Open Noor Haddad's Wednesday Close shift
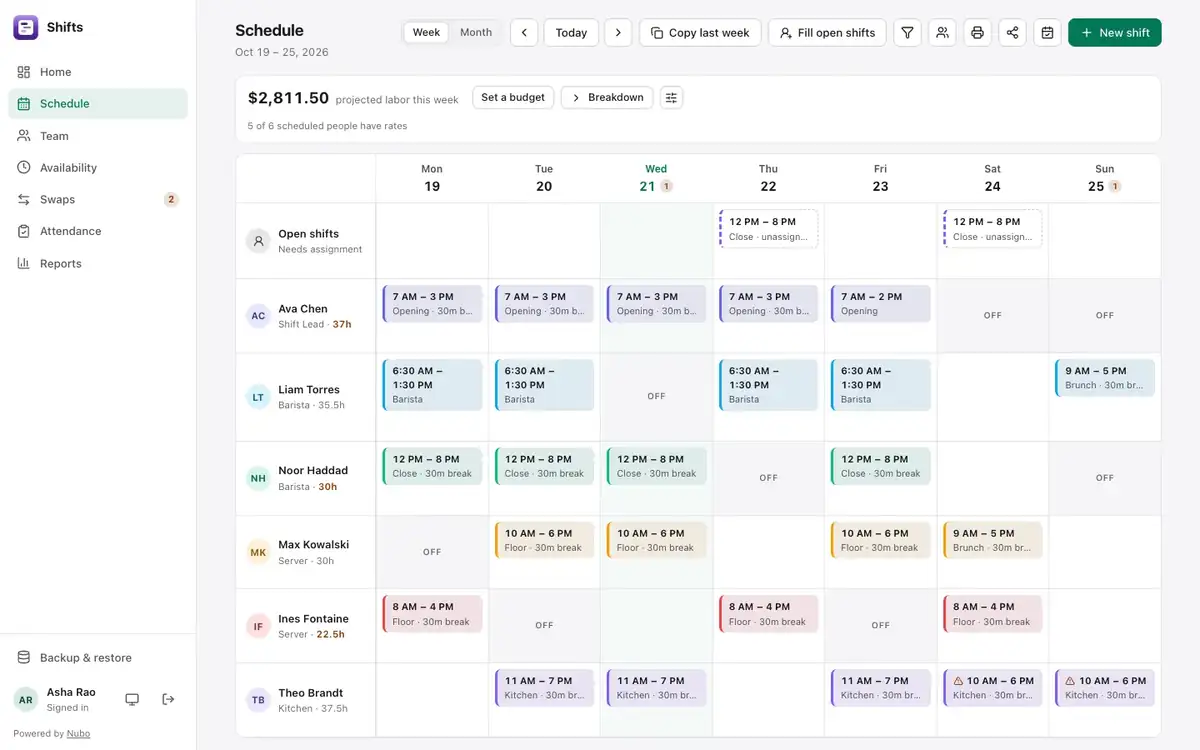The width and height of the screenshot is (1200, 750). (656, 466)
